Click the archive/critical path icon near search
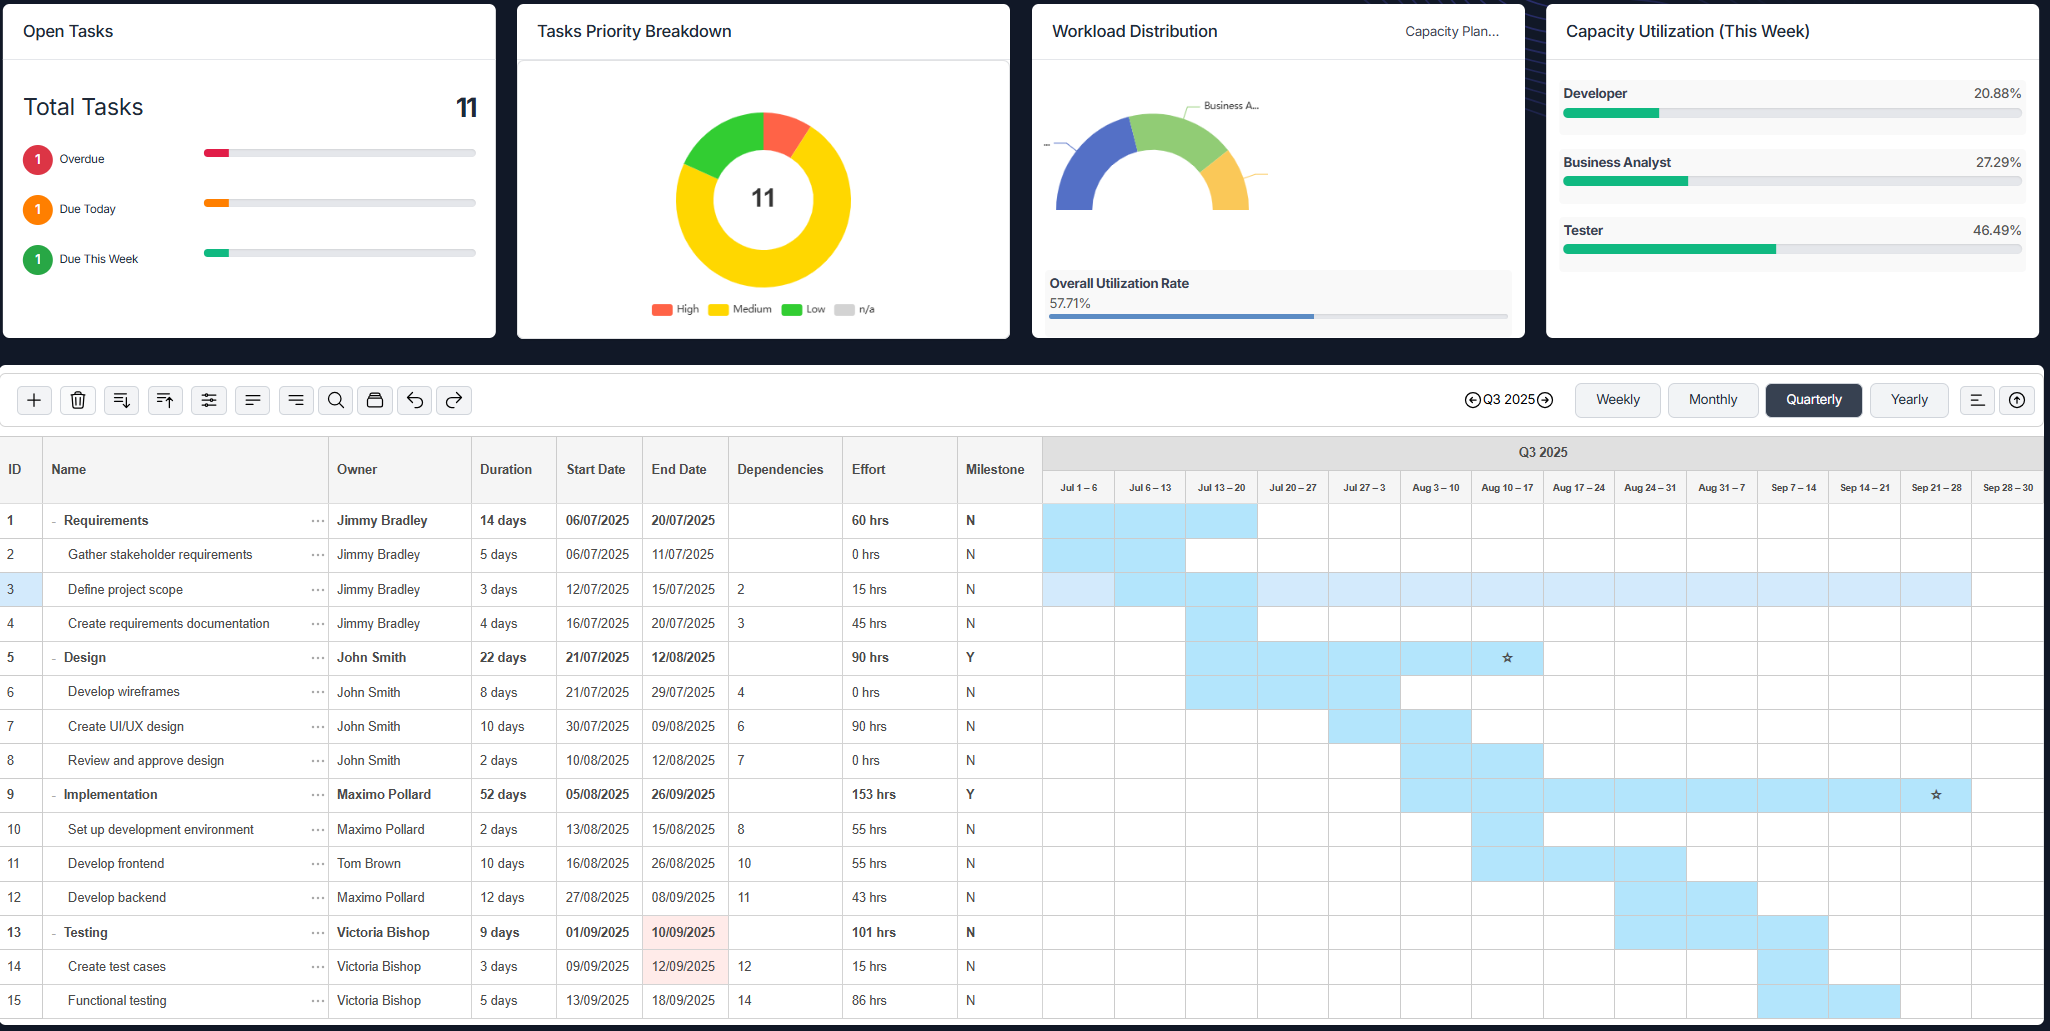This screenshot has width=2050, height=1031. coord(375,400)
